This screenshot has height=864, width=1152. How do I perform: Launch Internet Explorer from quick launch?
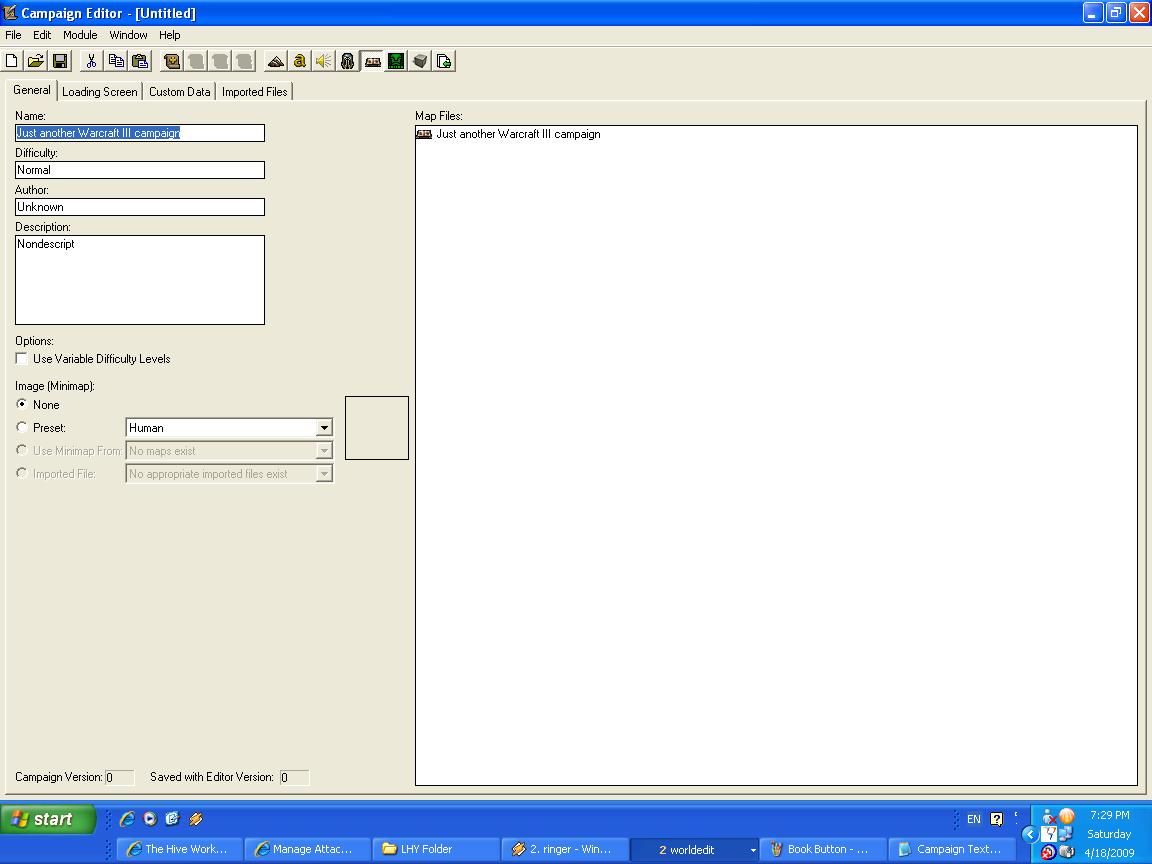pos(127,818)
